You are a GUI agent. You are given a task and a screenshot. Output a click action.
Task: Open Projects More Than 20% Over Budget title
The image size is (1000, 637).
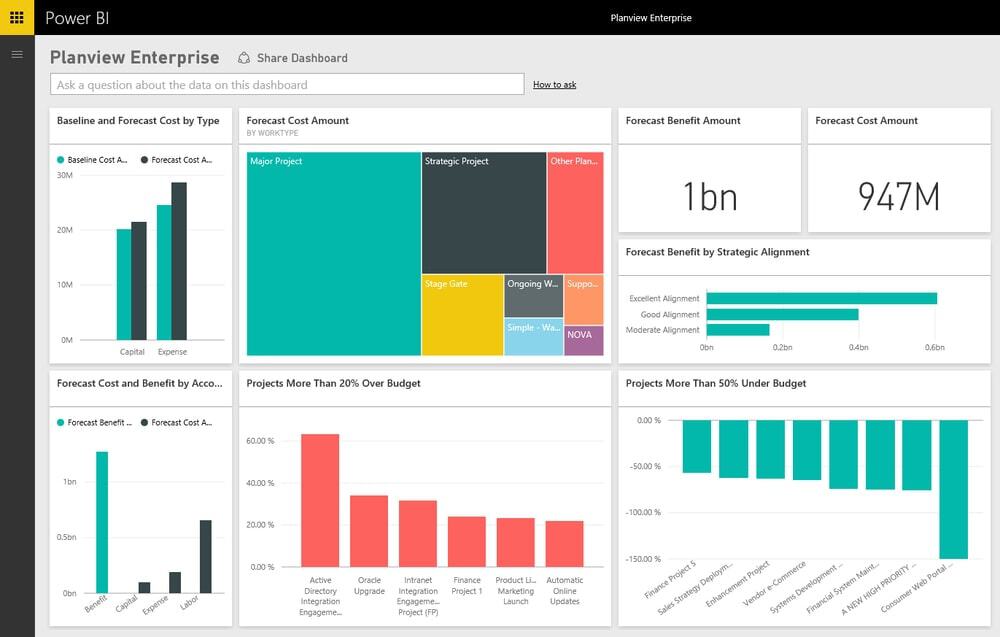(333, 383)
